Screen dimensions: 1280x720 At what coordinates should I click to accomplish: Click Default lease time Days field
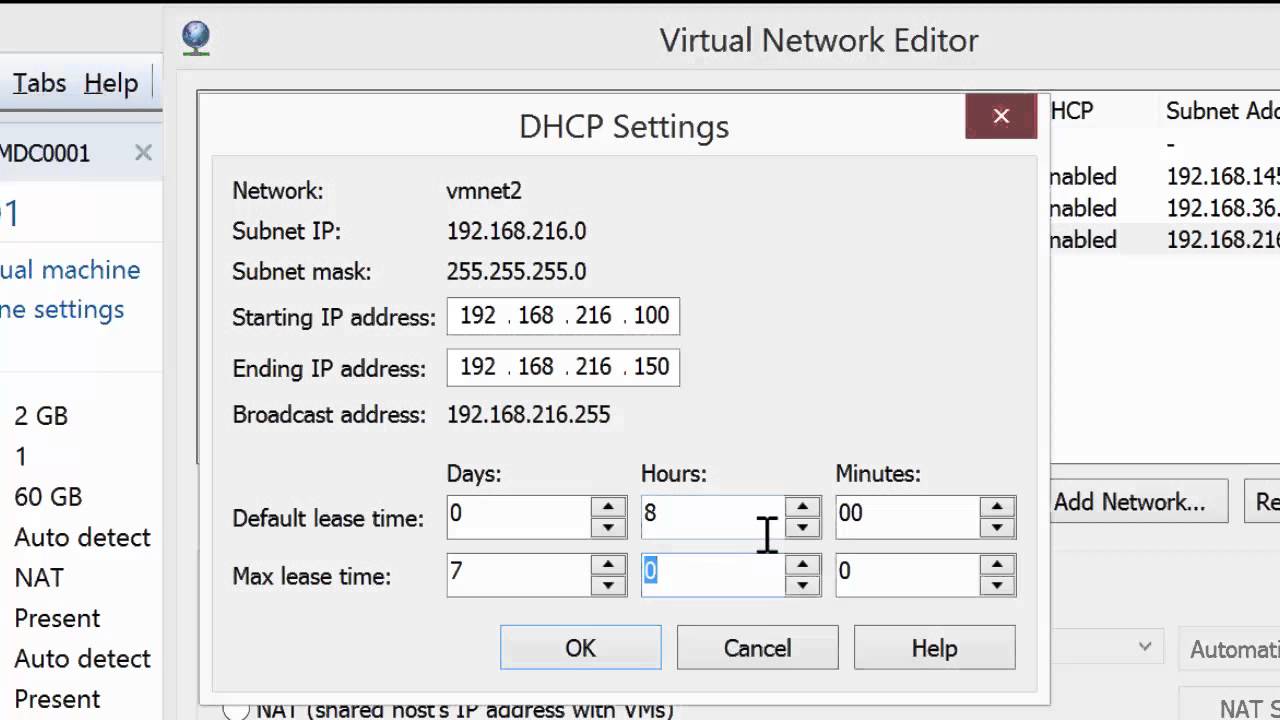(519, 518)
